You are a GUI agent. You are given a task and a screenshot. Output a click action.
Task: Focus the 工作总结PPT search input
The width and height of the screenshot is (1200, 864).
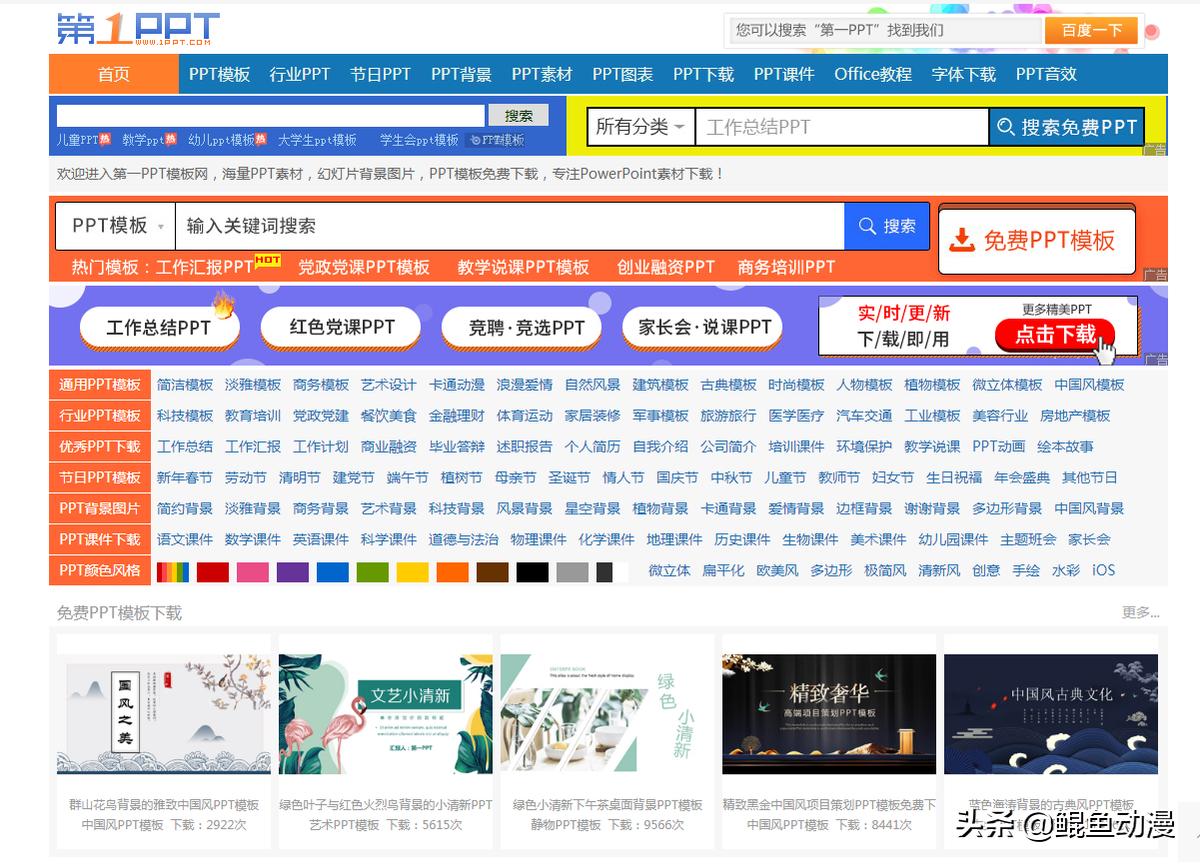tap(842, 127)
